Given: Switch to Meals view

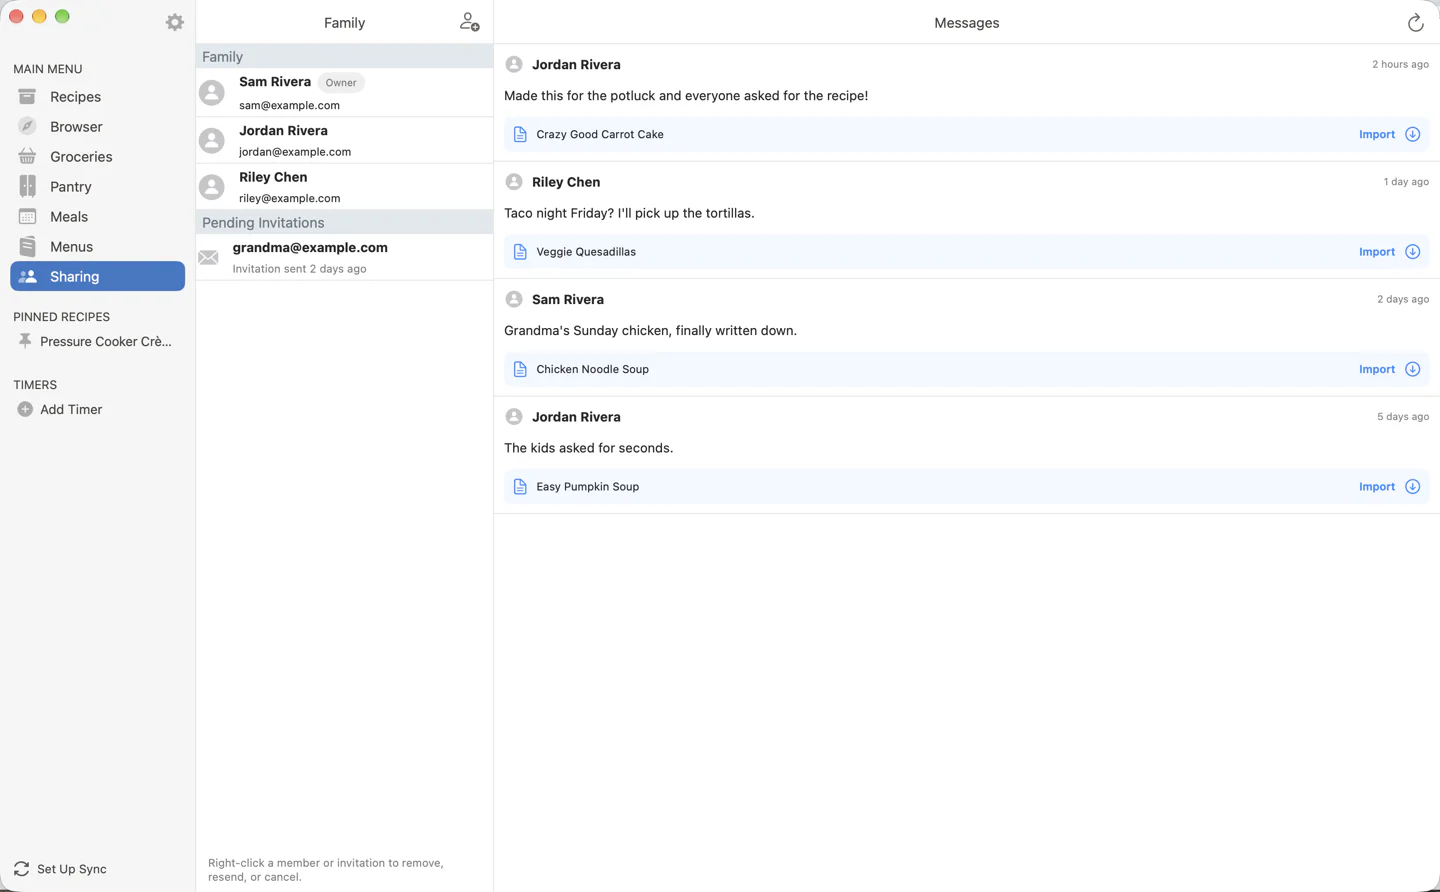Looking at the screenshot, I should pyautogui.click(x=97, y=217).
